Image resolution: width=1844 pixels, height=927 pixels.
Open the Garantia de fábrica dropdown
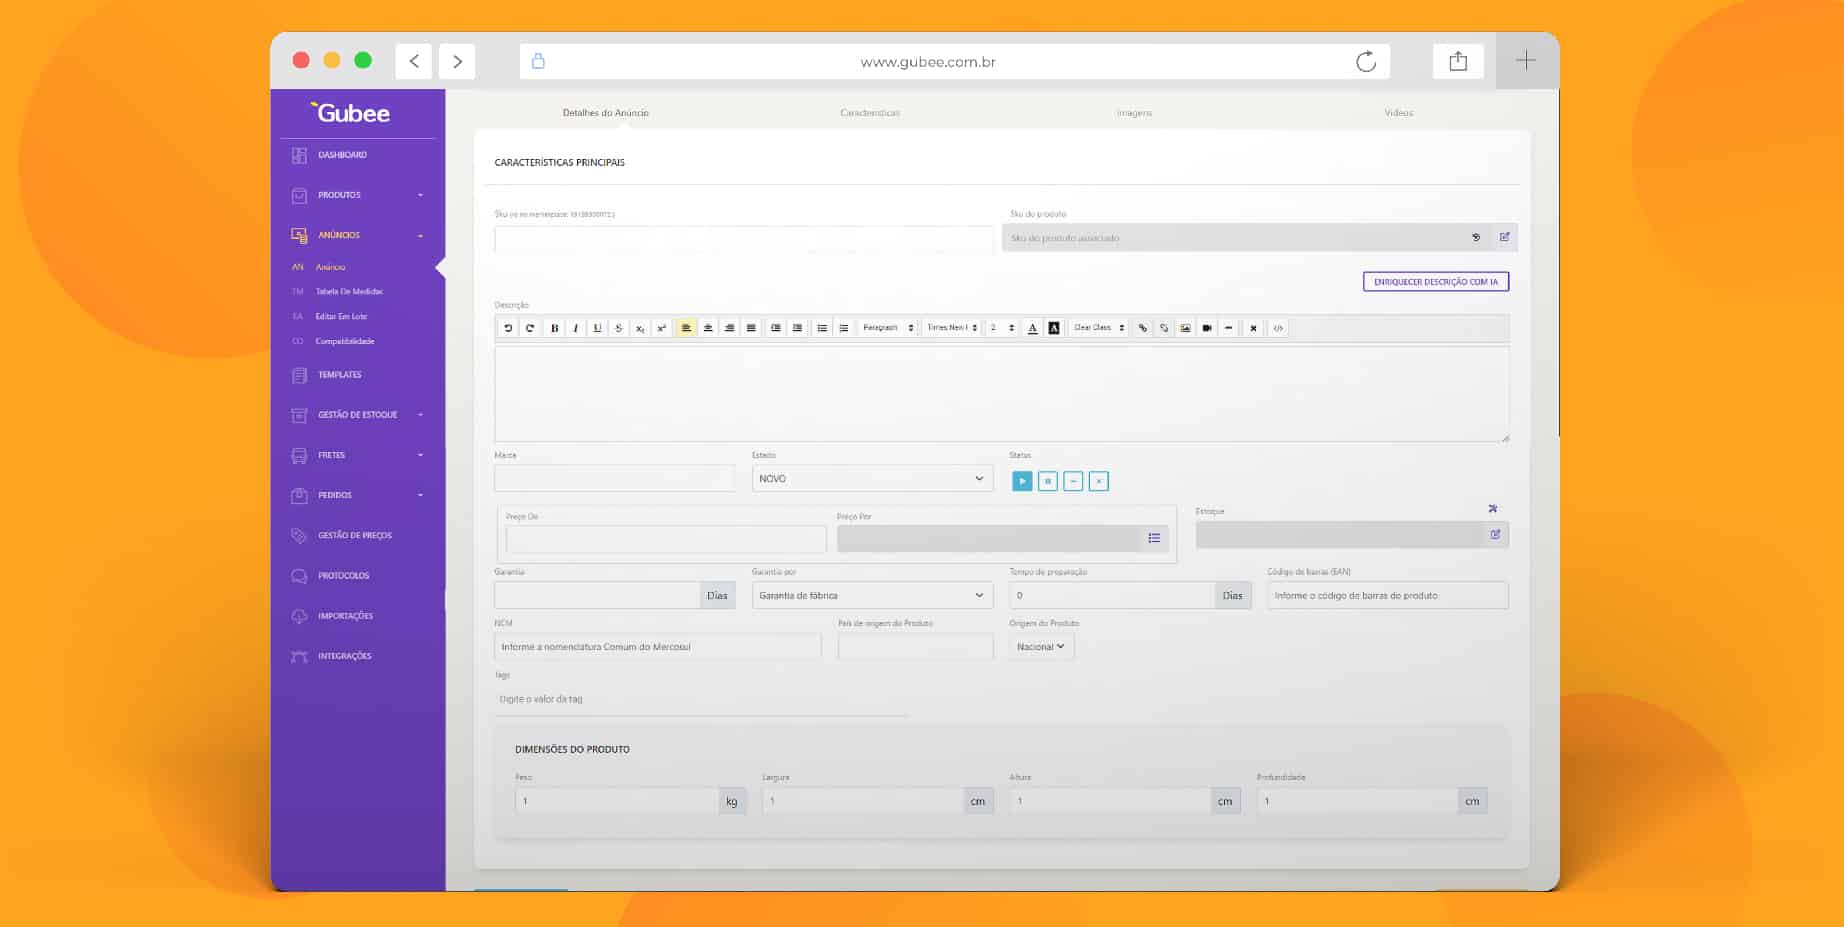pos(872,595)
